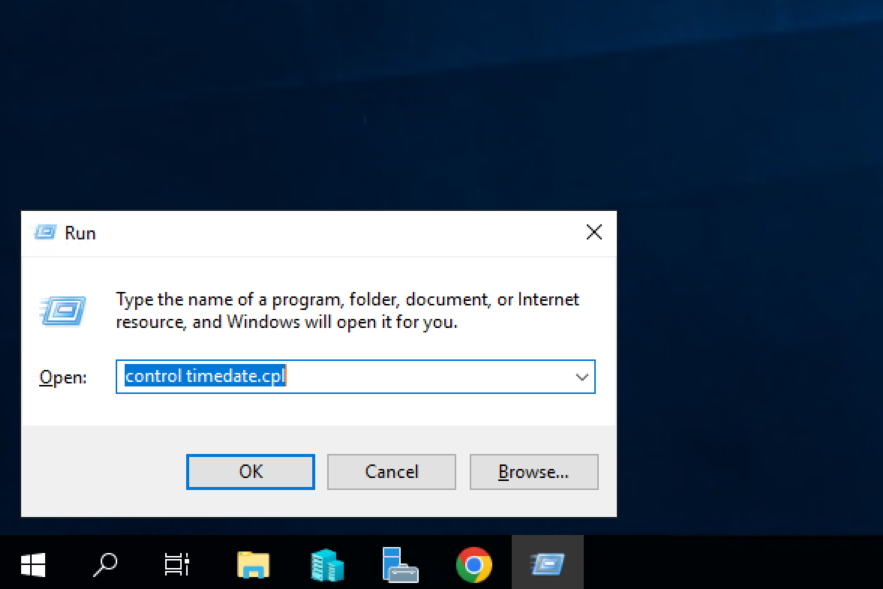Select the active Run taskbar button
Viewport: 883px width, 589px height.
547,564
